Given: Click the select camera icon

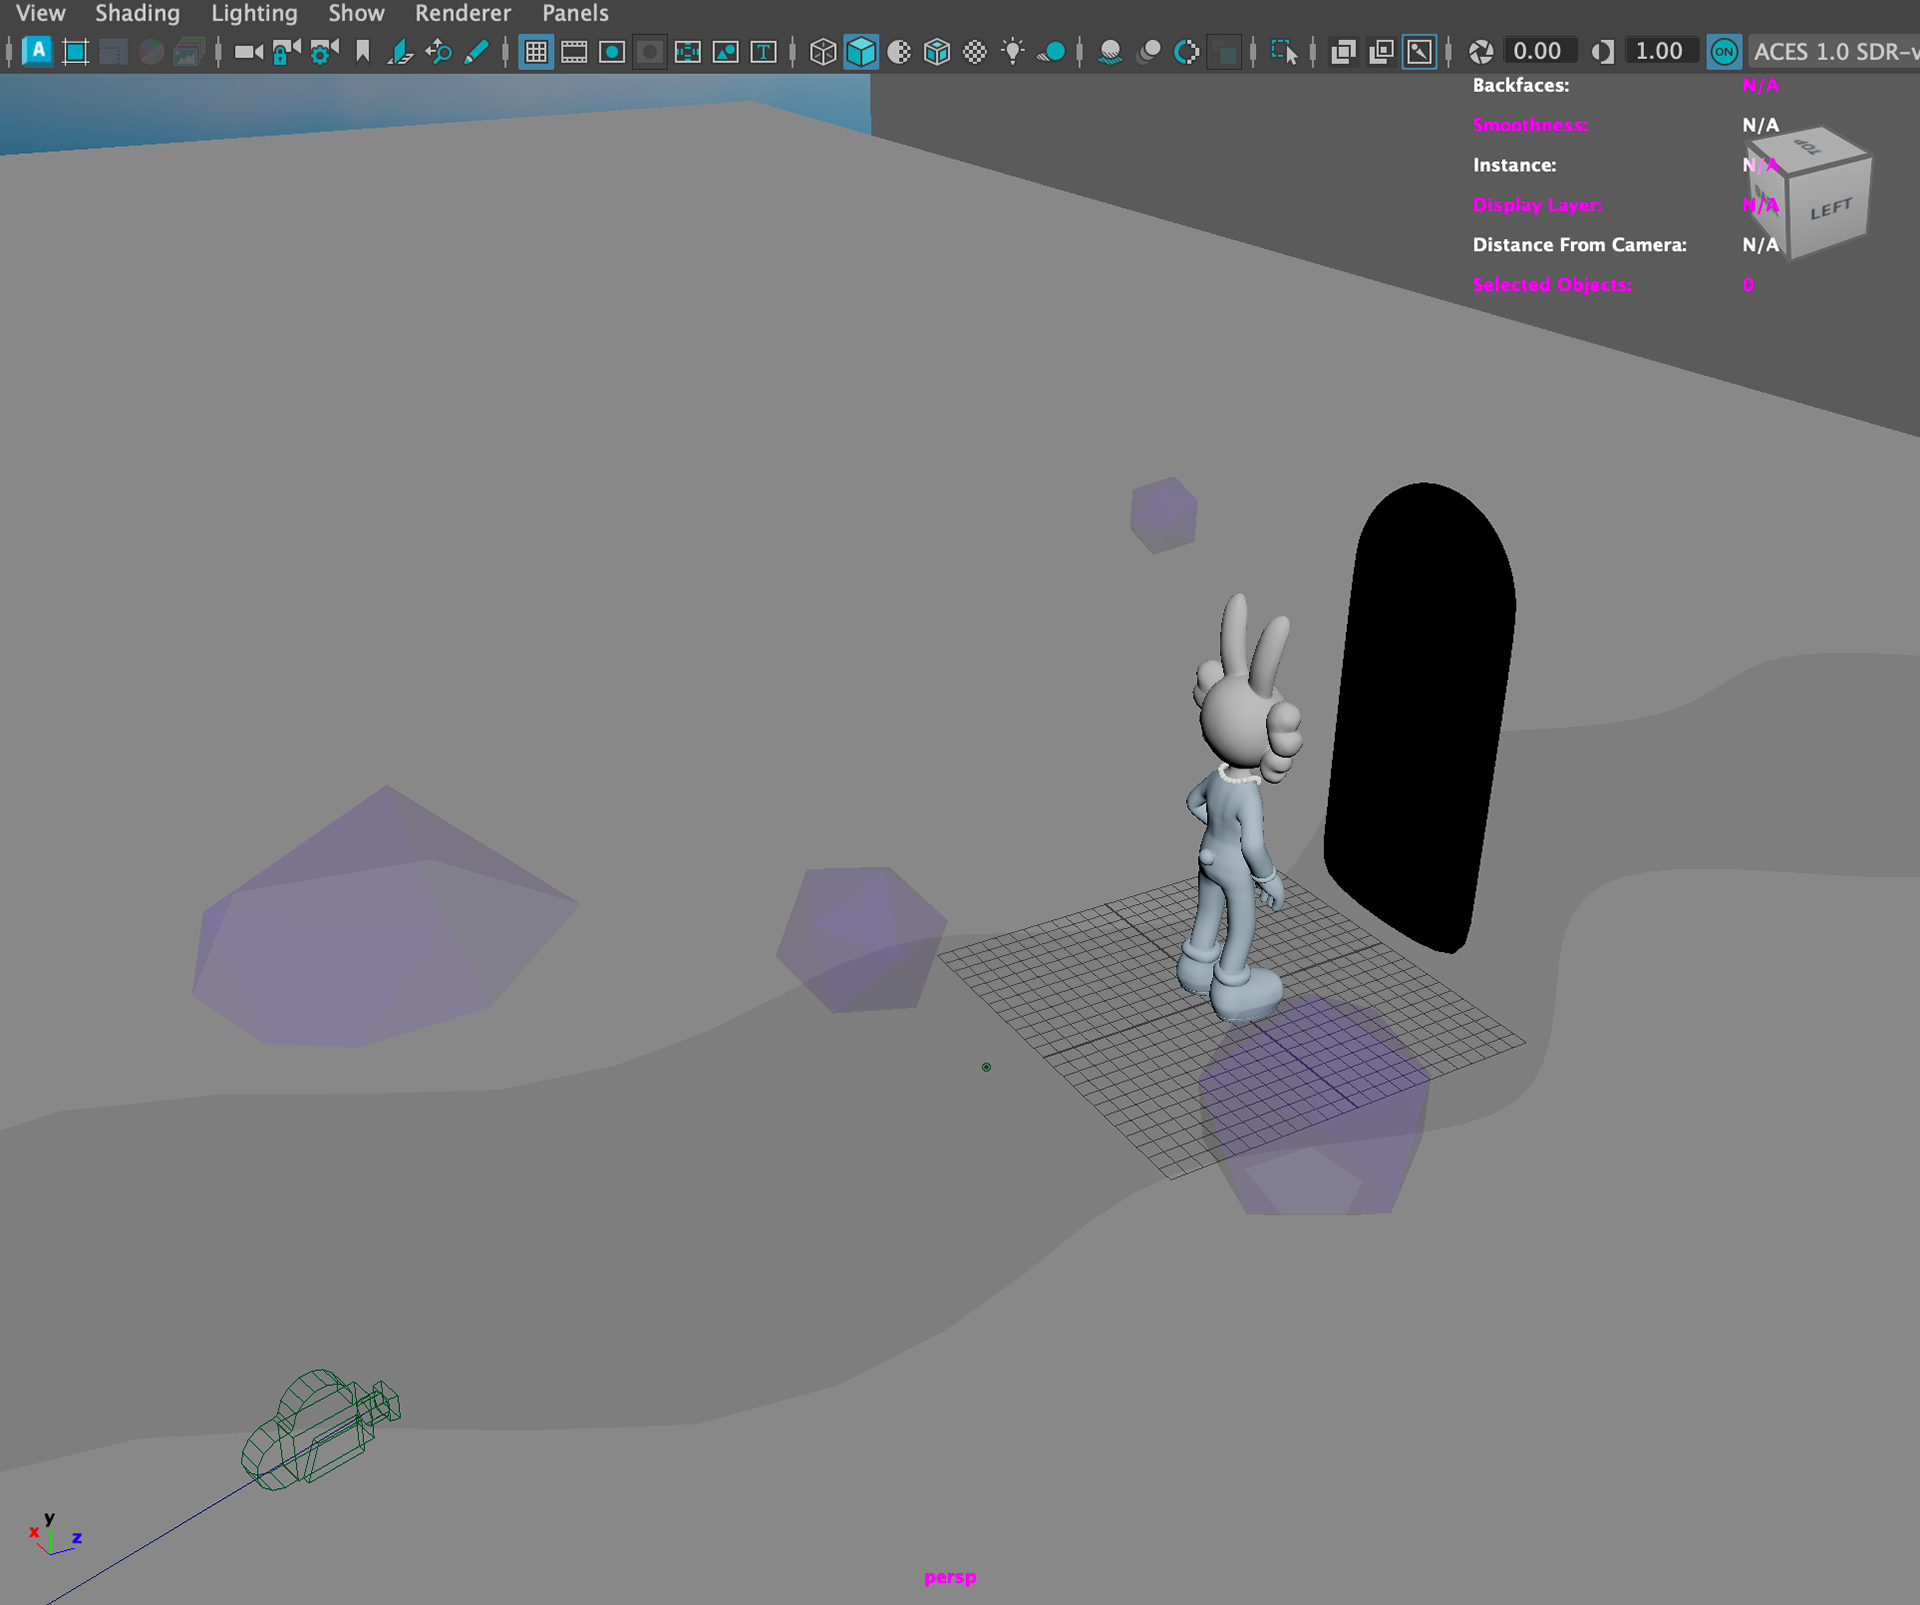Looking at the screenshot, I should [x=247, y=52].
